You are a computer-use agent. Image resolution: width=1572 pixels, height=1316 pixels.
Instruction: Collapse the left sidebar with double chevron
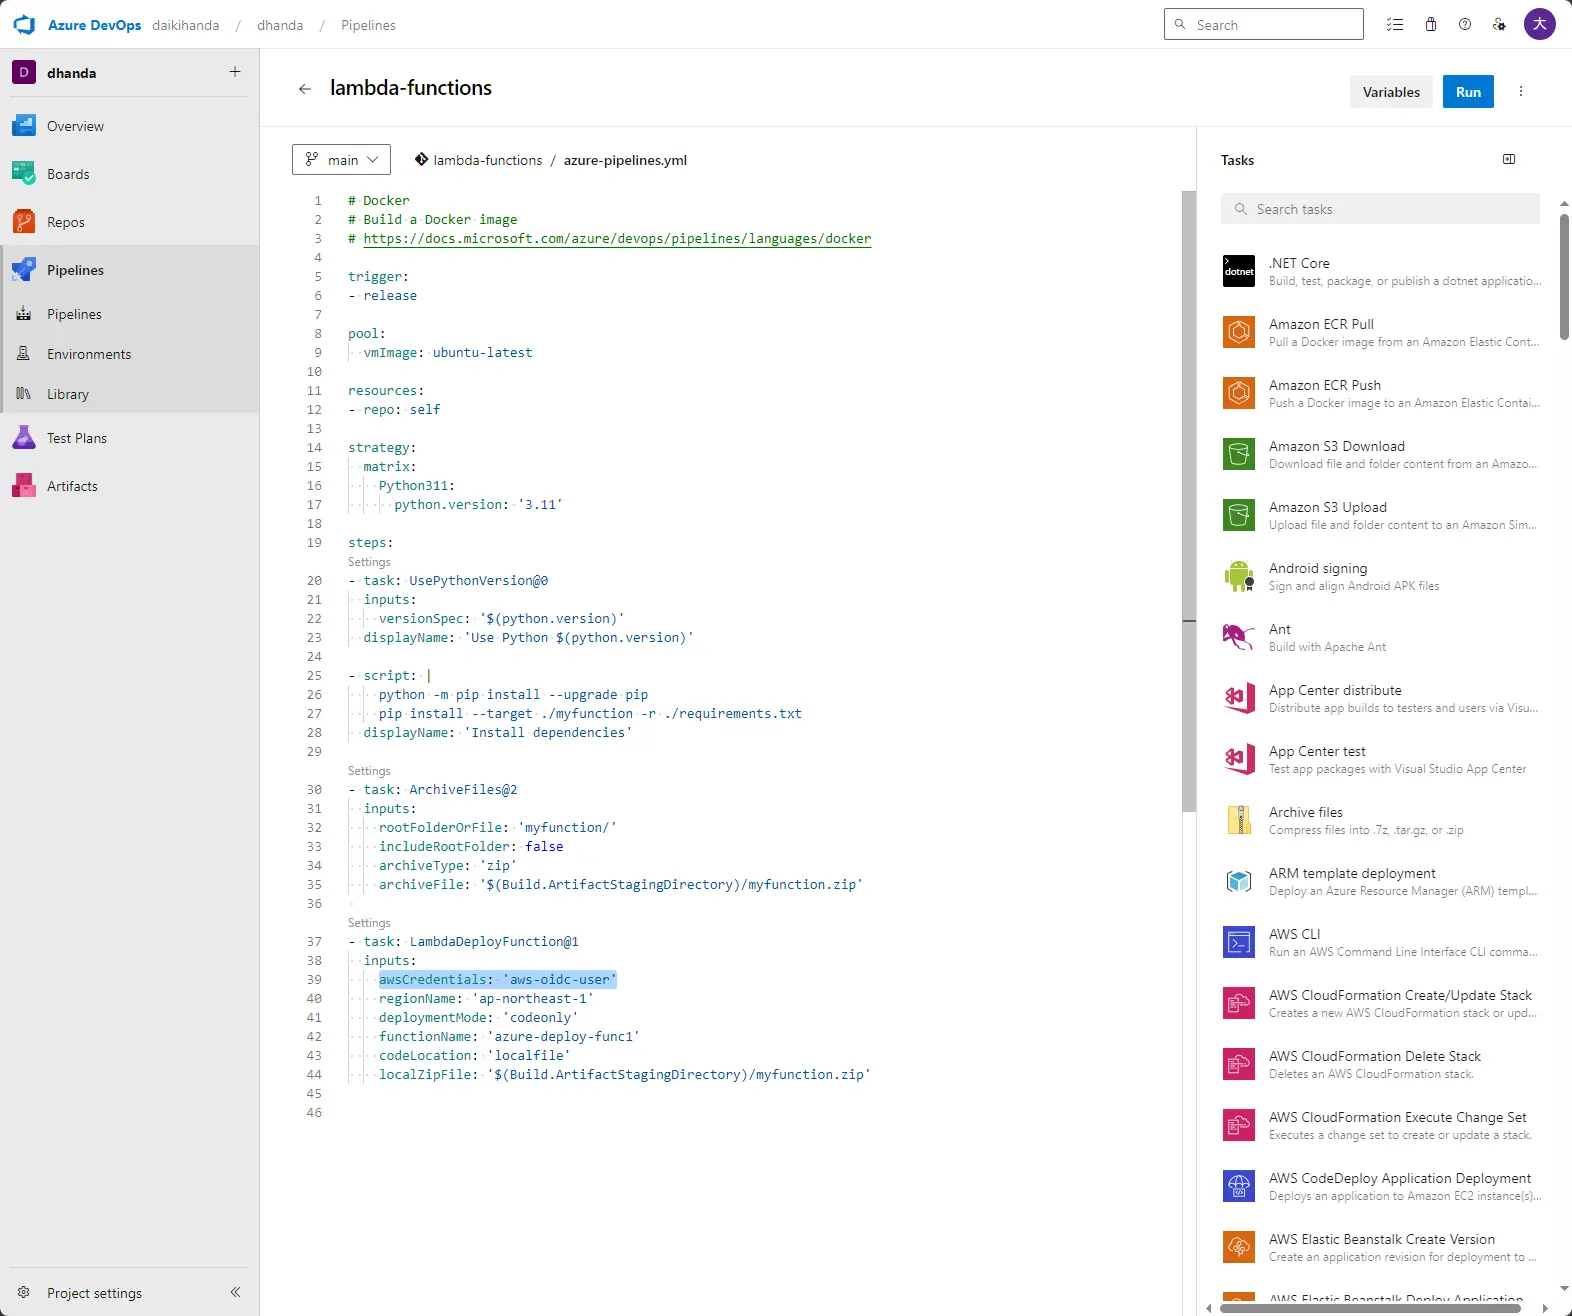235,1292
